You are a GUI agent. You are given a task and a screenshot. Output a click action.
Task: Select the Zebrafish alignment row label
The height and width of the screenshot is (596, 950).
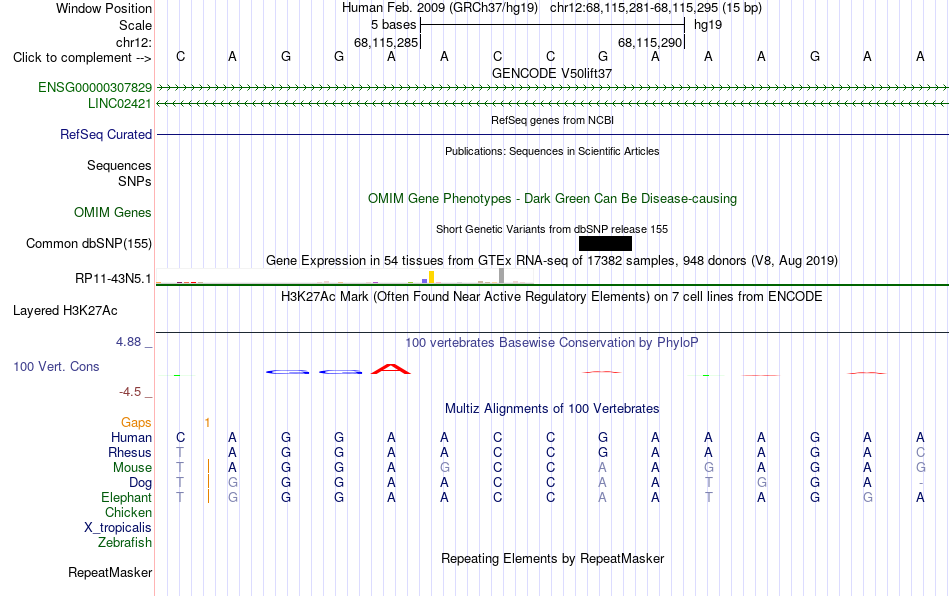point(125,543)
